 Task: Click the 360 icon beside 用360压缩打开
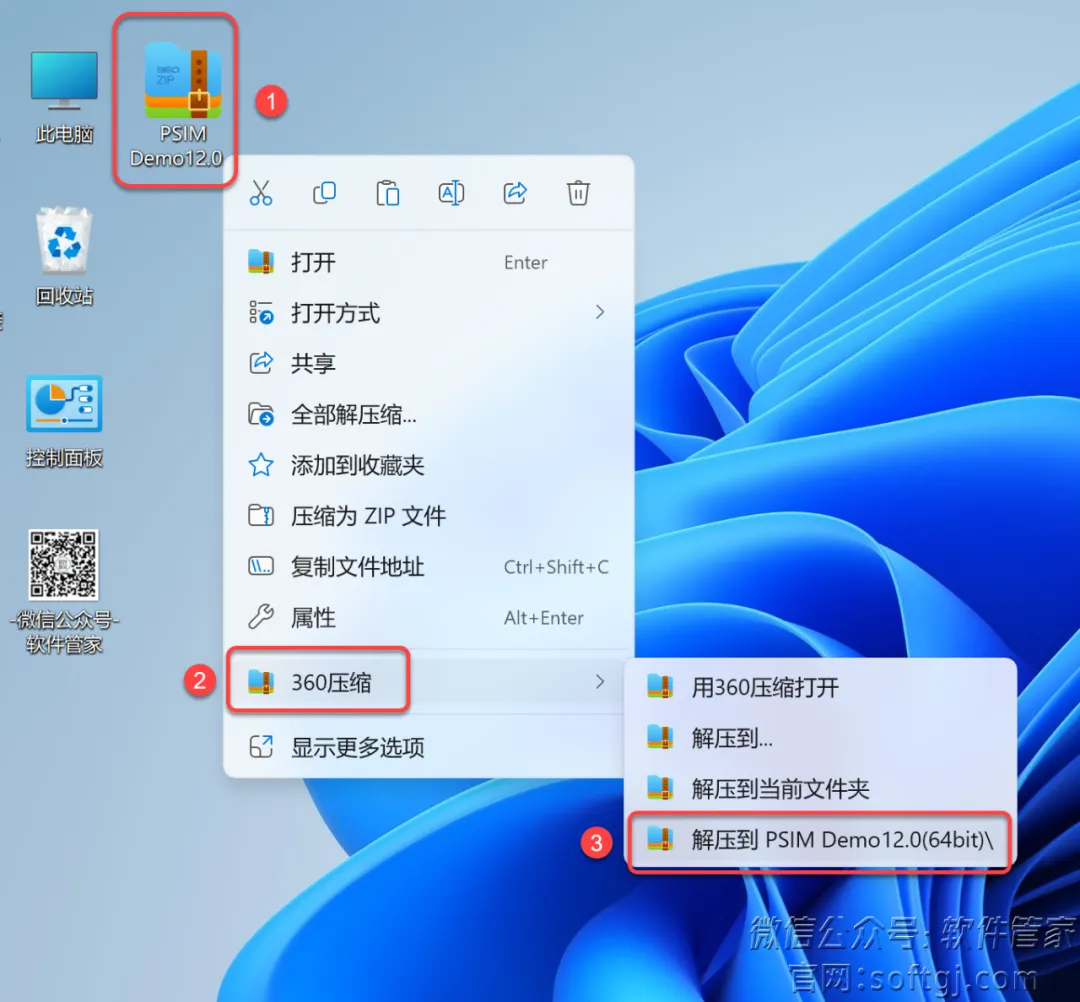(660, 687)
